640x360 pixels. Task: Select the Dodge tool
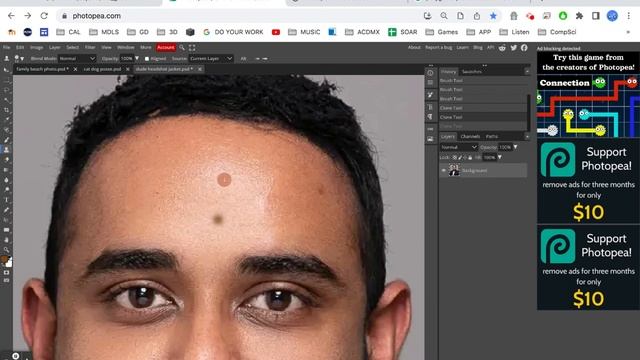click(6, 190)
